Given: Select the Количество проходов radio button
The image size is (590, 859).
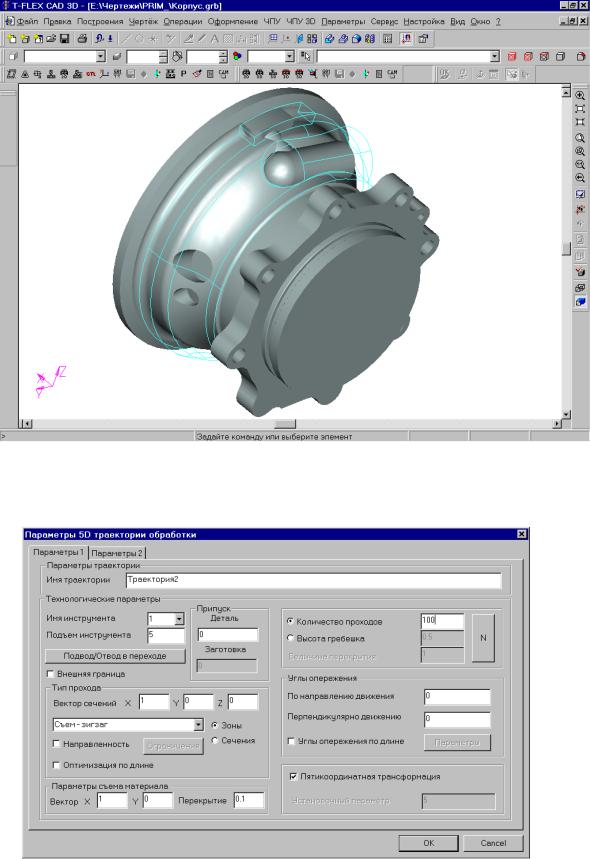Looking at the screenshot, I should 290,621.
